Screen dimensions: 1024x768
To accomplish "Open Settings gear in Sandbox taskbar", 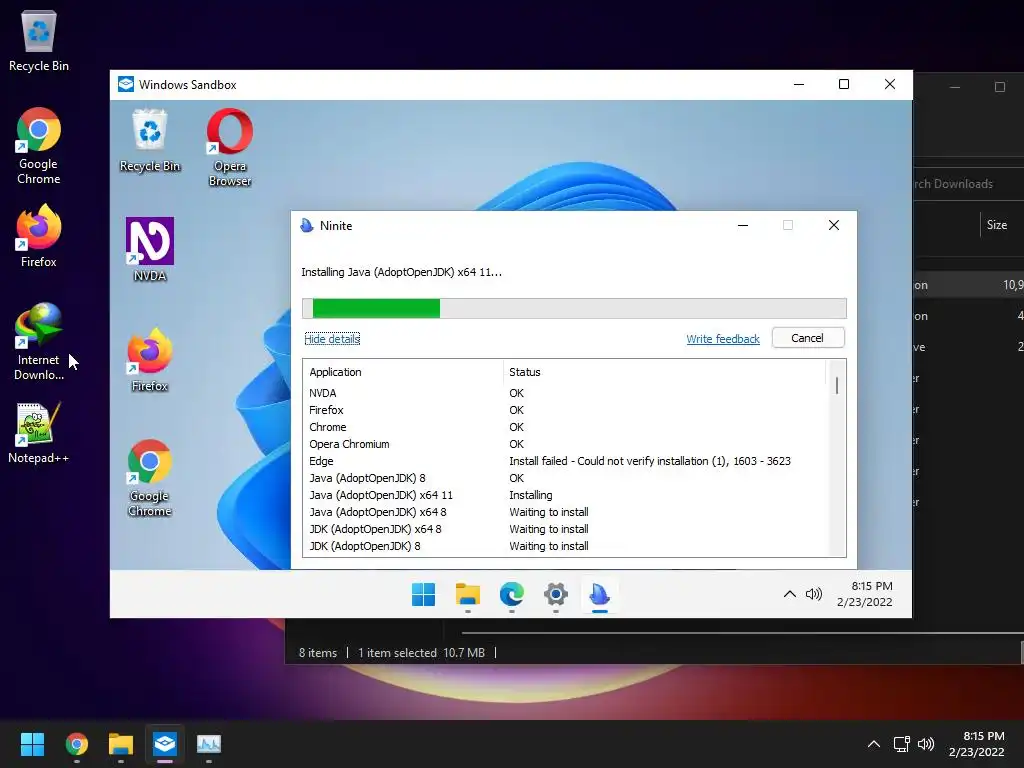I will pos(556,594).
